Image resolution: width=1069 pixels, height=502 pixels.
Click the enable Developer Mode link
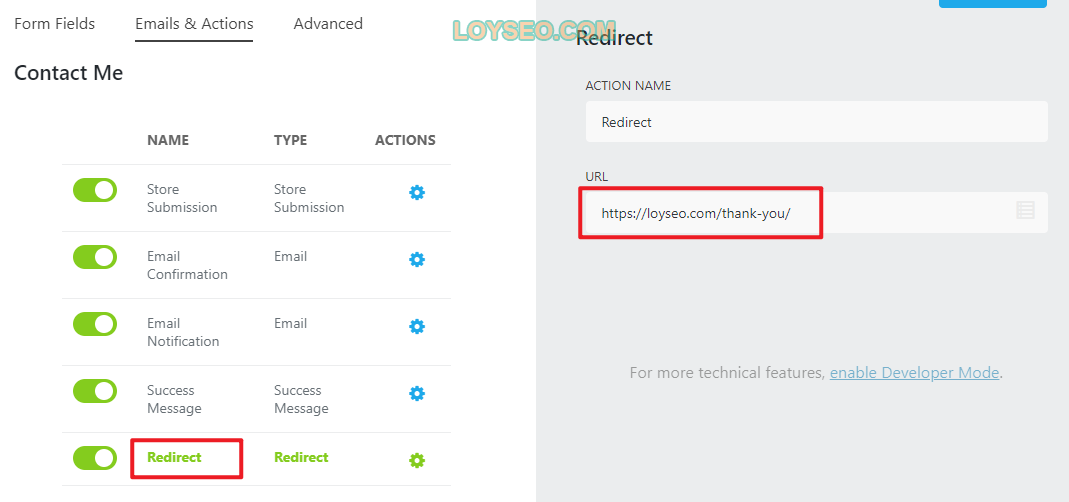pyautogui.click(x=914, y=373)
